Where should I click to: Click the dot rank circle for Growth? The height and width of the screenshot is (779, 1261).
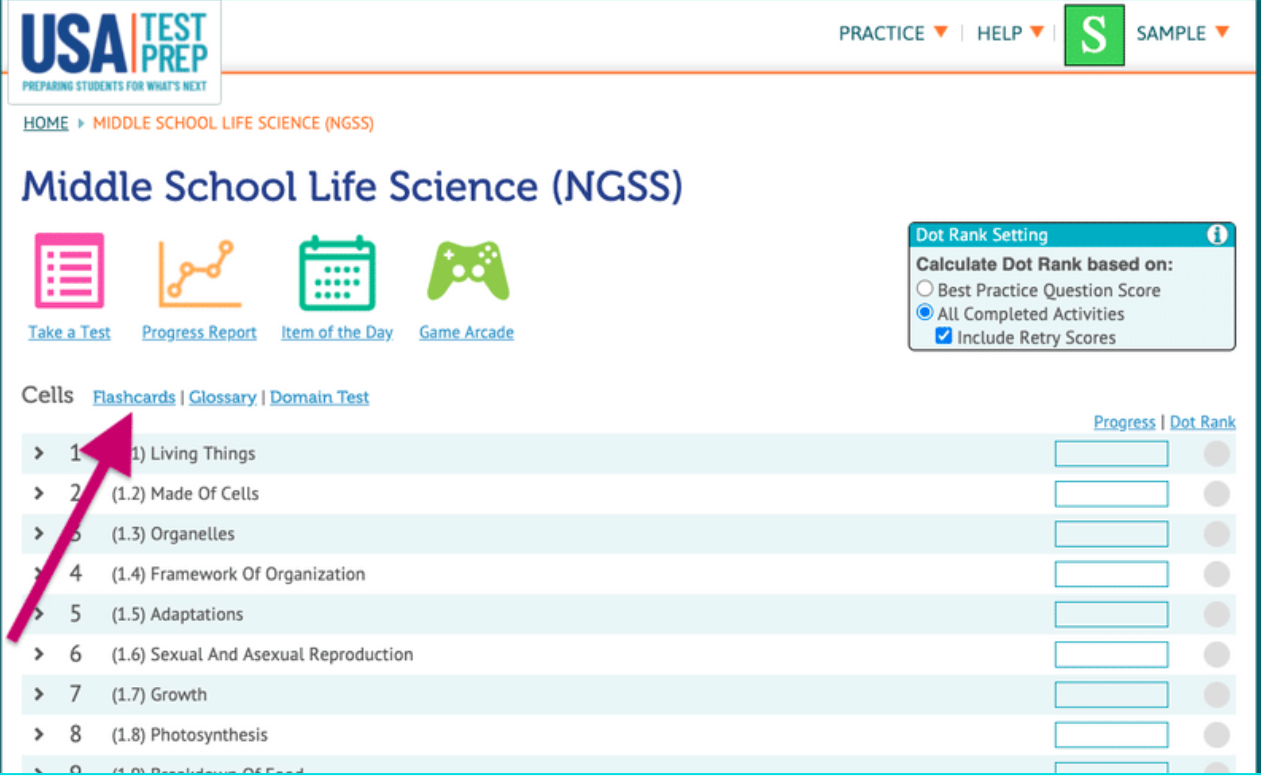click(1216, 695)
